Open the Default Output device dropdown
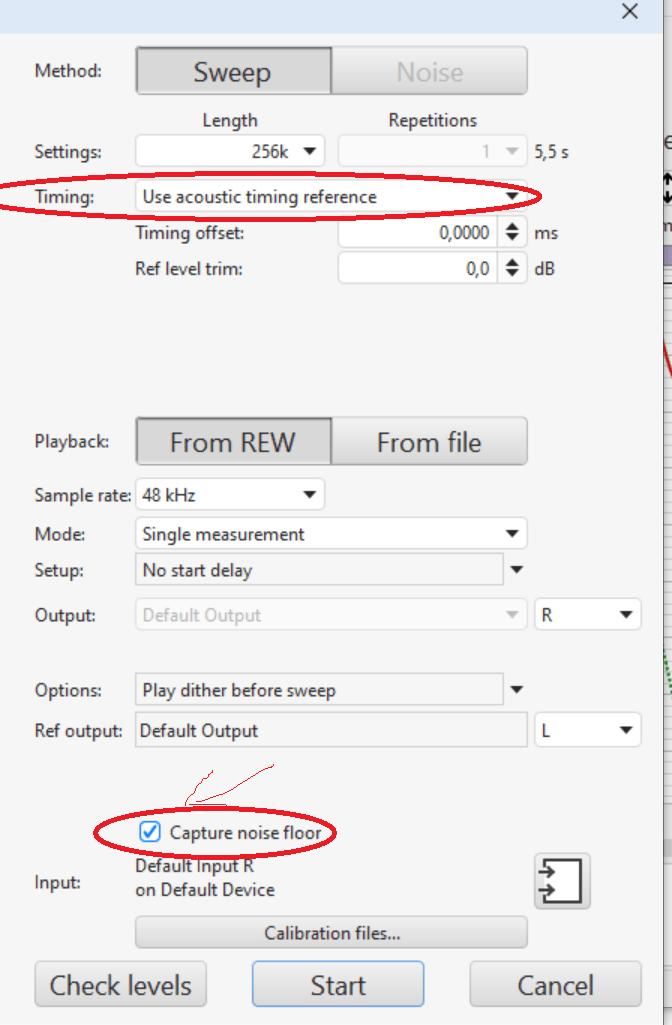This screenshot has width=672, height=1025. 331,614
